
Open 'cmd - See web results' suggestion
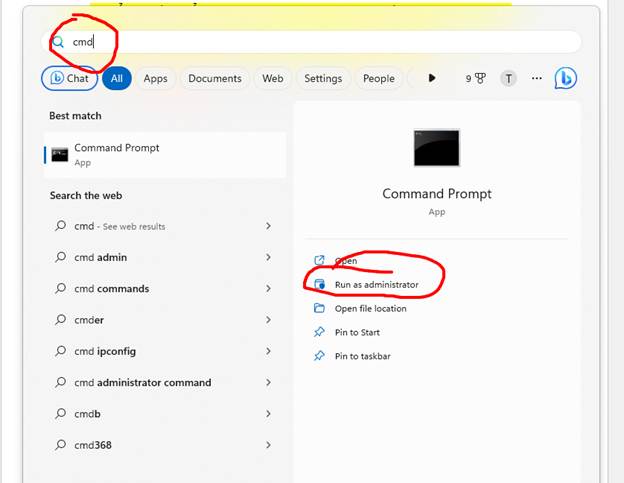point(165,226)
